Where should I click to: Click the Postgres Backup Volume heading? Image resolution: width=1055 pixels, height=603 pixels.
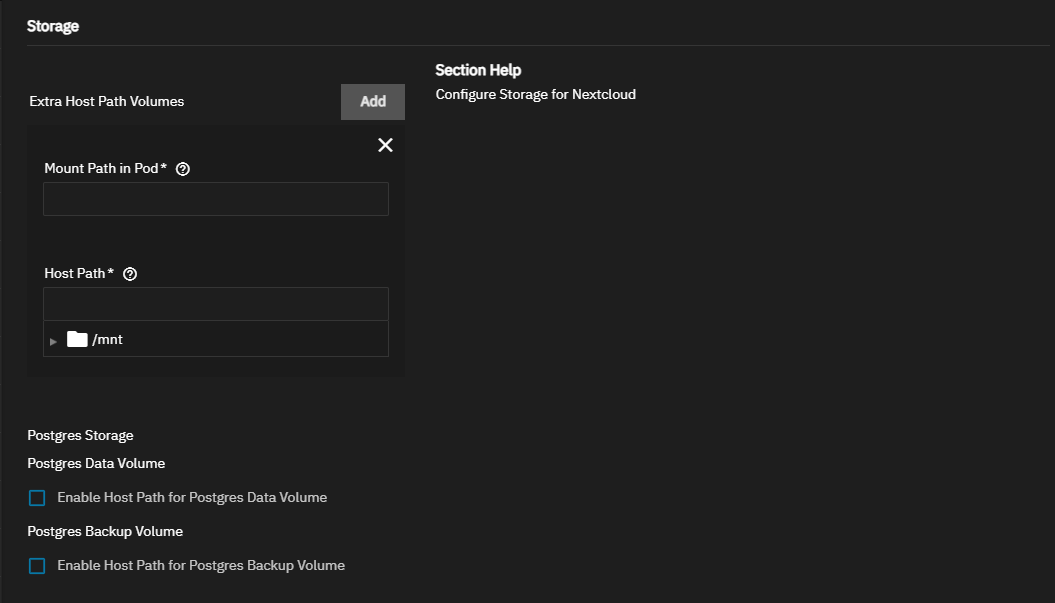pyautogui.click(x=105, y=532)
